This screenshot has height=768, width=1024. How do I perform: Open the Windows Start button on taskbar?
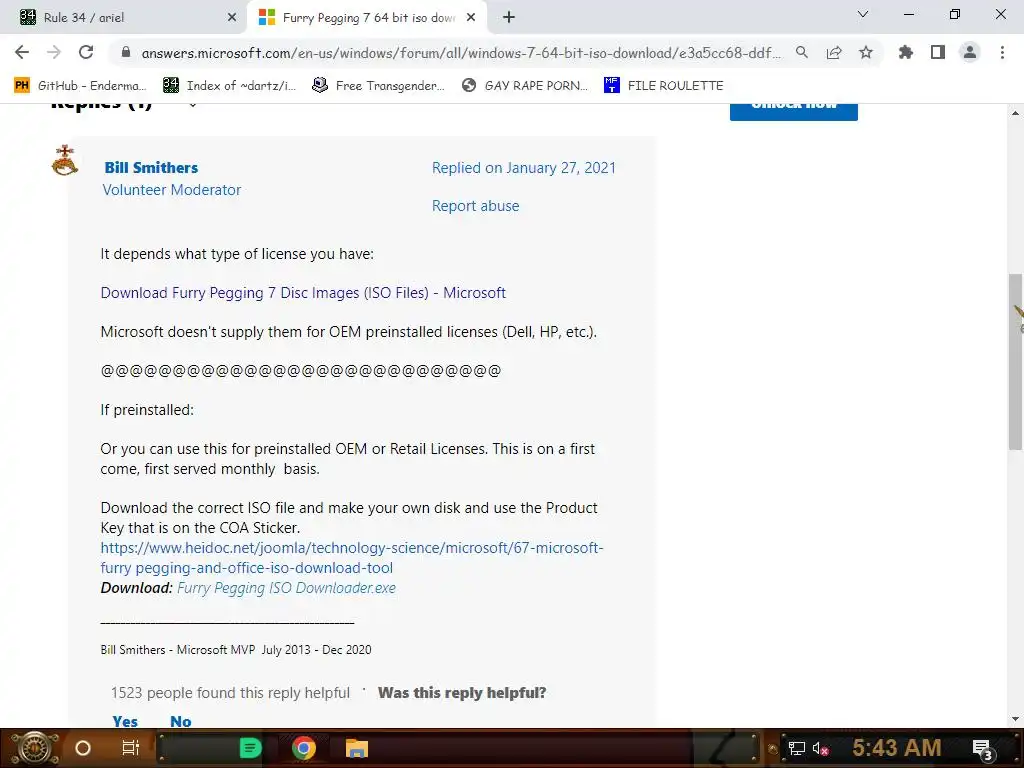(x=34, y=748)
